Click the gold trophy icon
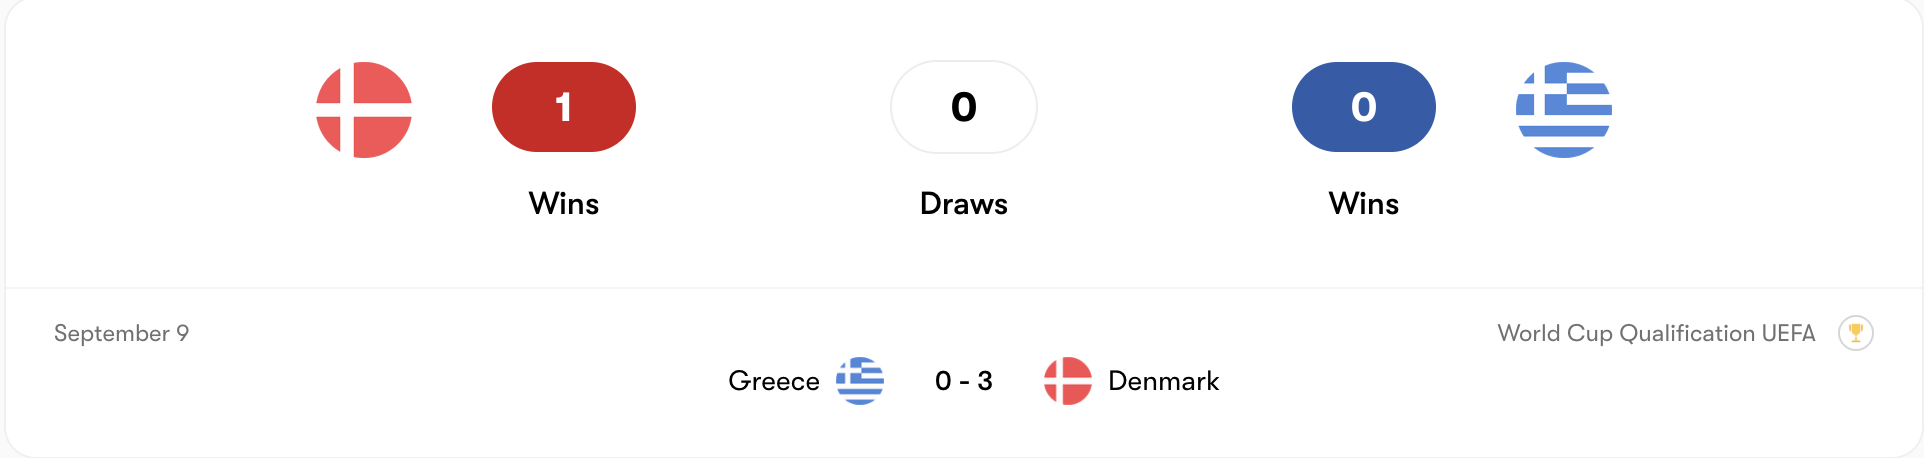Viewport: 1924px width, 458px height. pos(1855,333)
